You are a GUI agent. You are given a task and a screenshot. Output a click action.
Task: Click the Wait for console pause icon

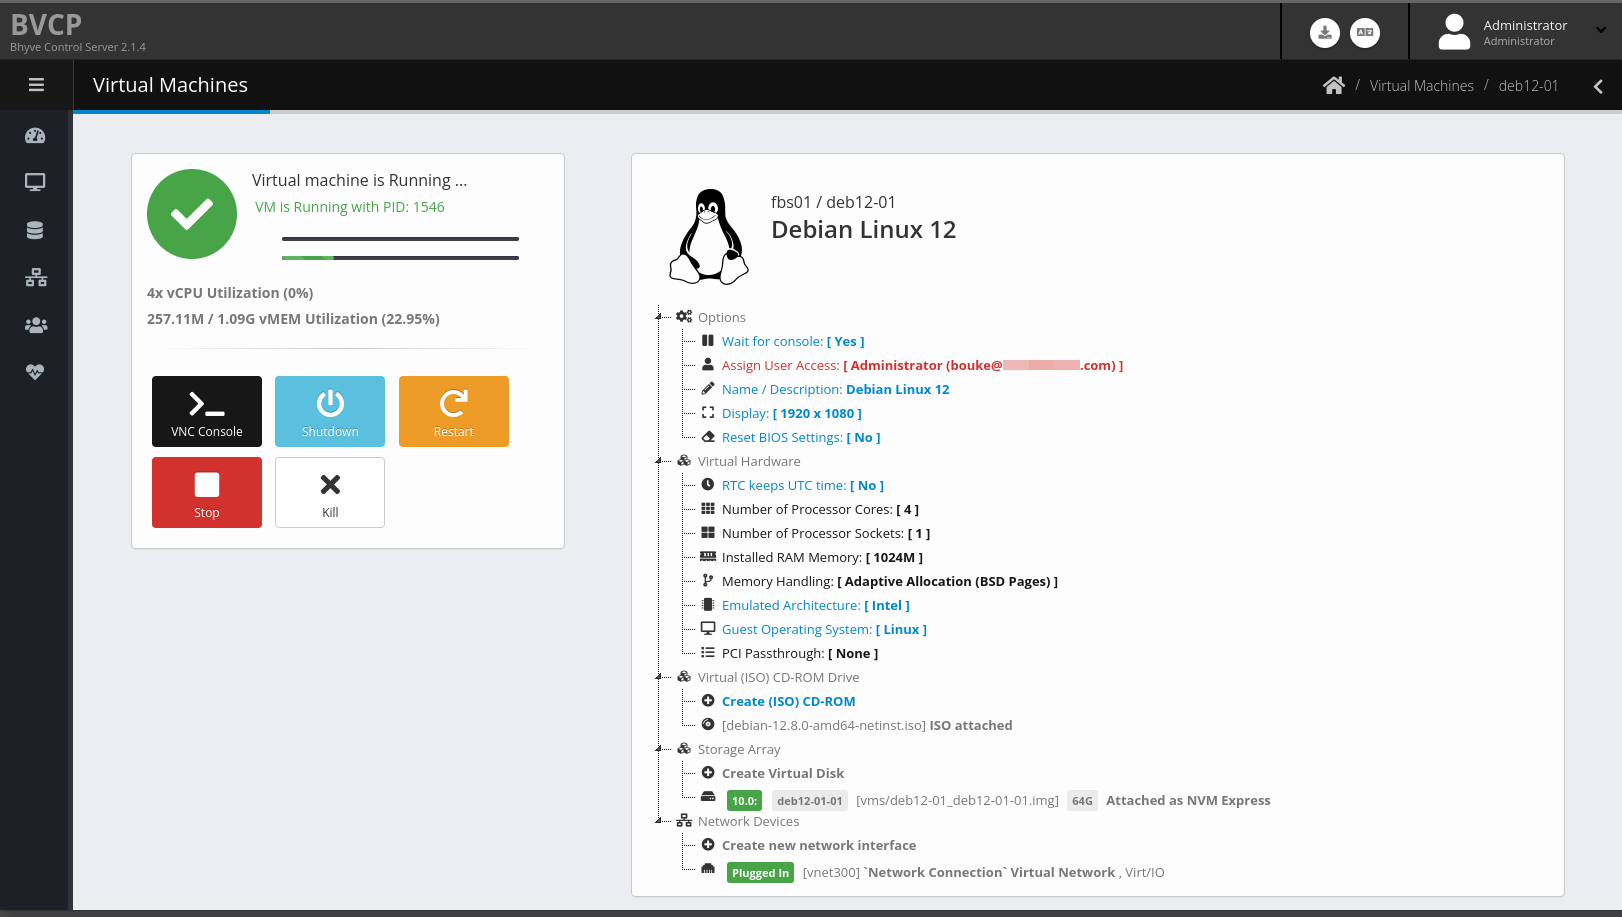click(x=708, y=340)
